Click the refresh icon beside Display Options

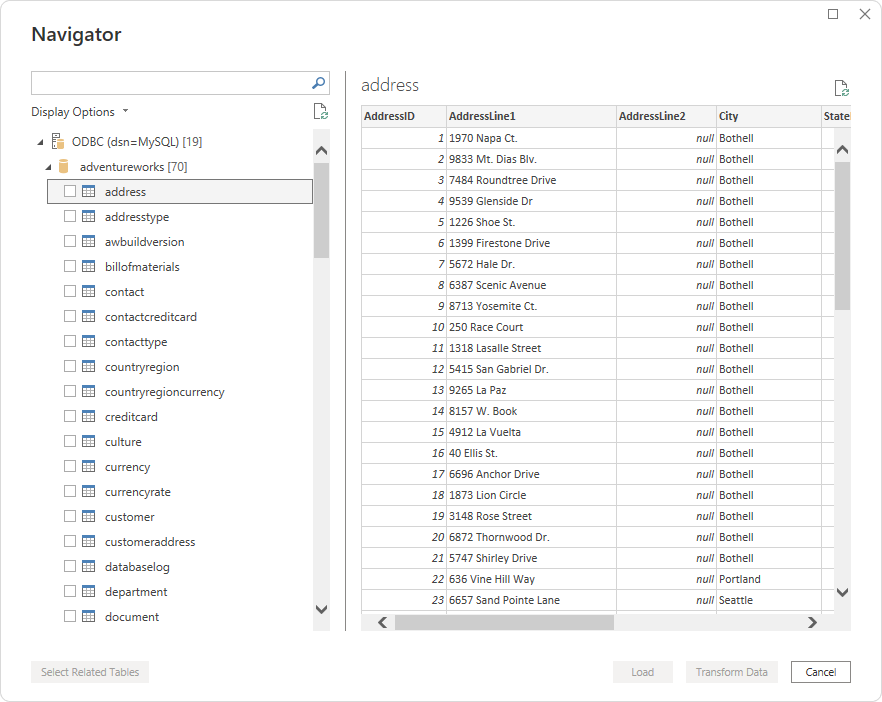click(x=320, y=112)
